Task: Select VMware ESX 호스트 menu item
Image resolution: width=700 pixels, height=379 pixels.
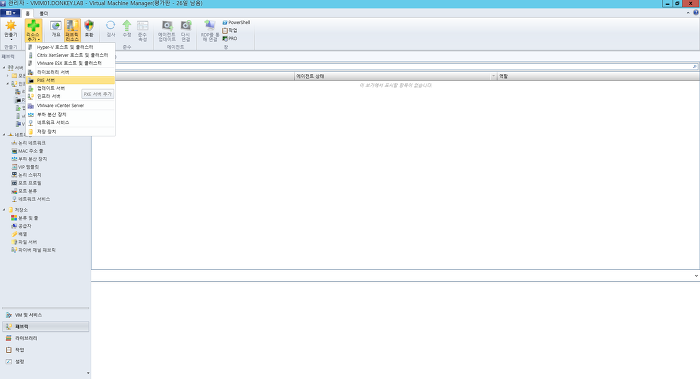Action: [70, 63]
